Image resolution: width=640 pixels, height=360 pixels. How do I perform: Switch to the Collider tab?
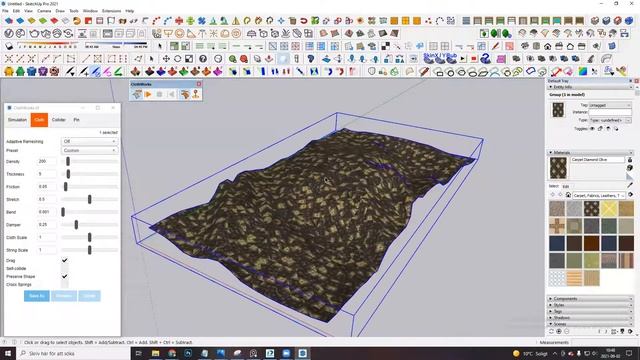tap(59, 120)
